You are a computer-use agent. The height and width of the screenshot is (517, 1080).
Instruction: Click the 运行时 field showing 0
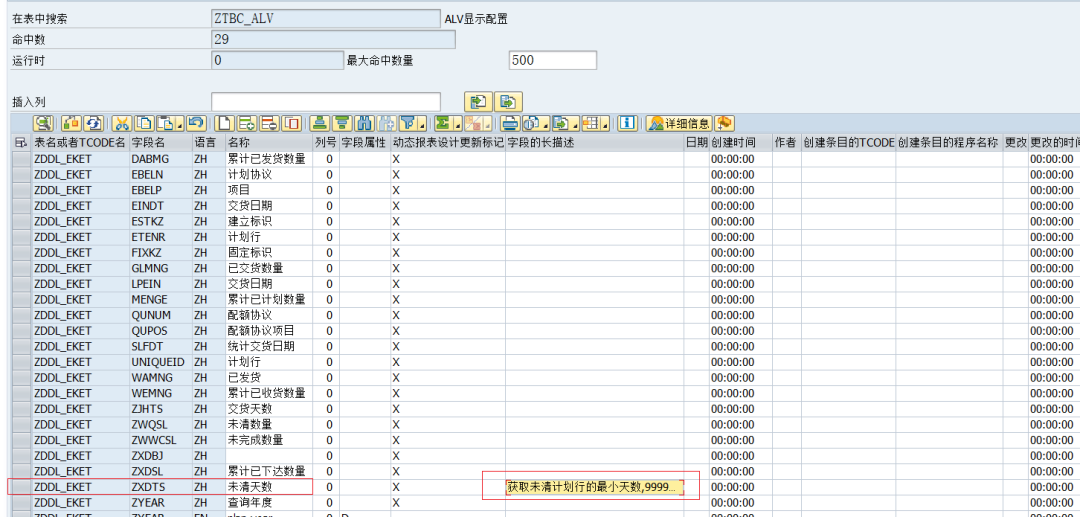click(x=277, y=60)
